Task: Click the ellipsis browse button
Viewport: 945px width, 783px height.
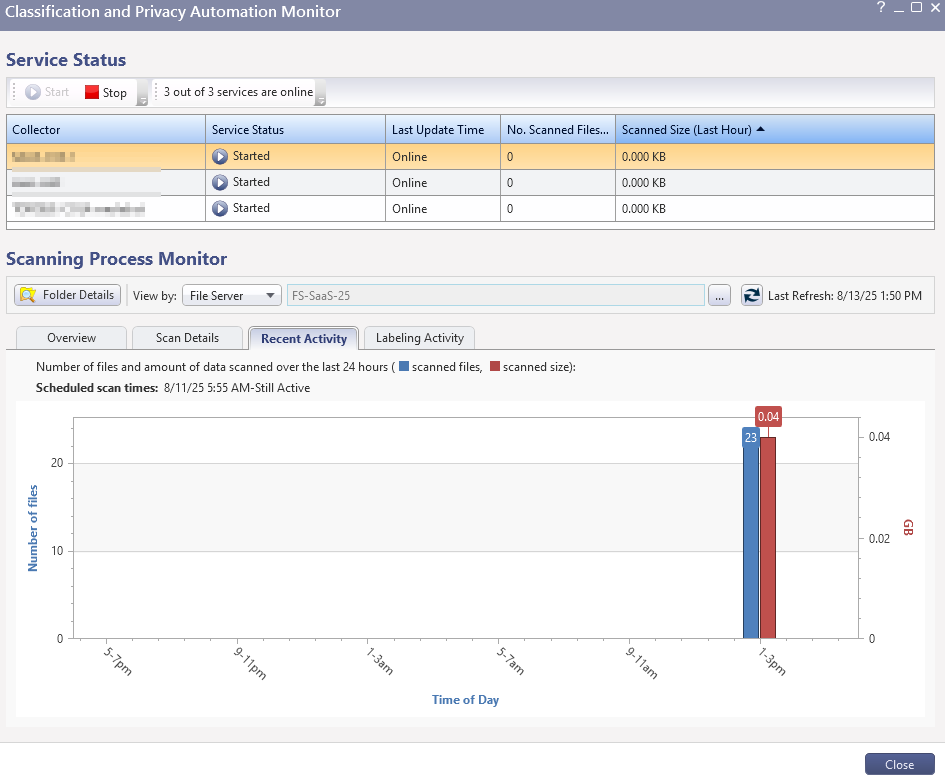Action: pyautogui.click(x=719, y=295)
